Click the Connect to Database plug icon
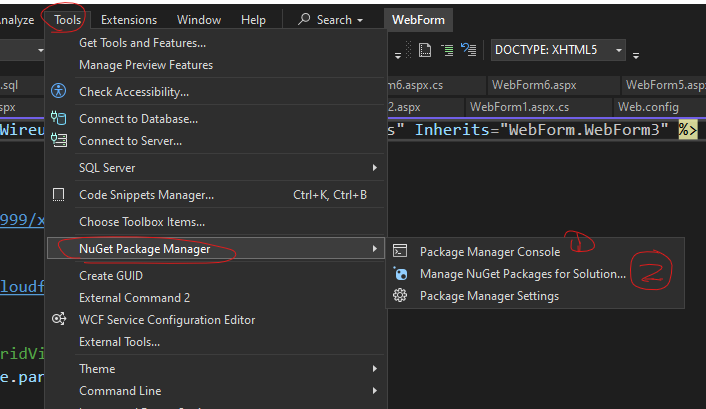 tap(59, 118)
